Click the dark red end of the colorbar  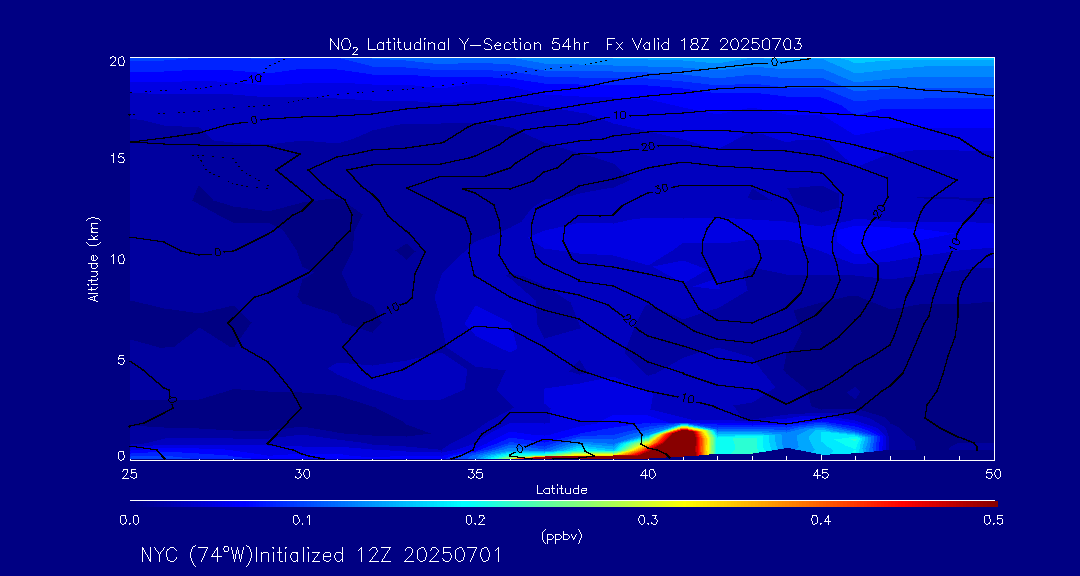tap(985, 504)
